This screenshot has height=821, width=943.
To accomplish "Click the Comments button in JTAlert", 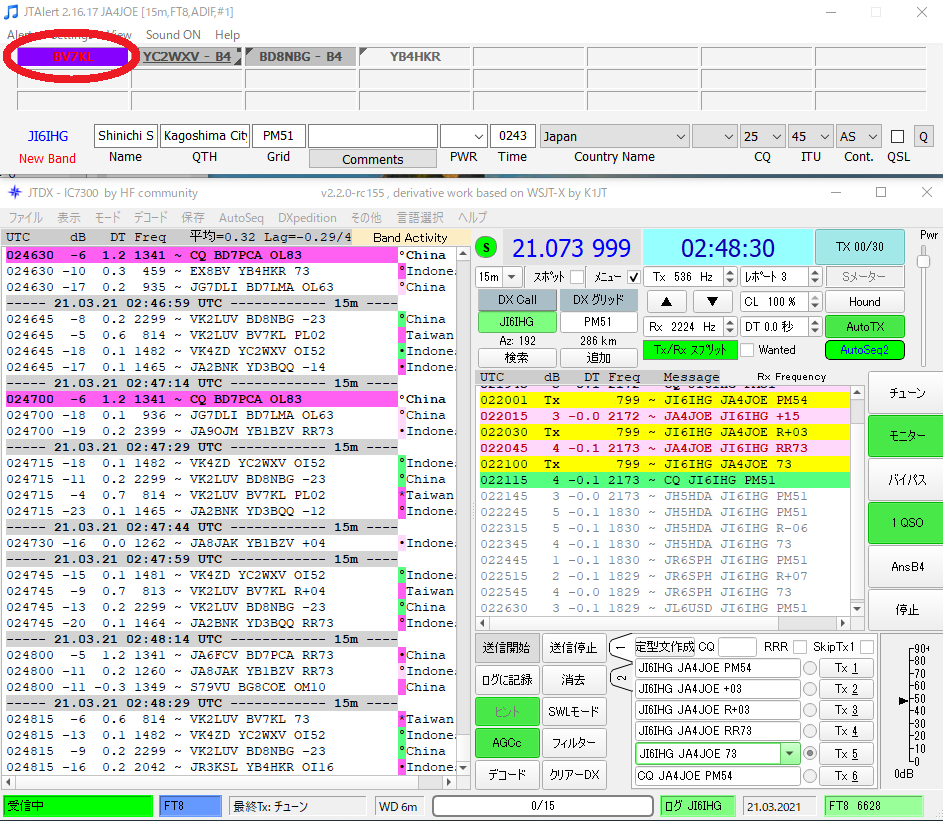I will click(372, 159).
